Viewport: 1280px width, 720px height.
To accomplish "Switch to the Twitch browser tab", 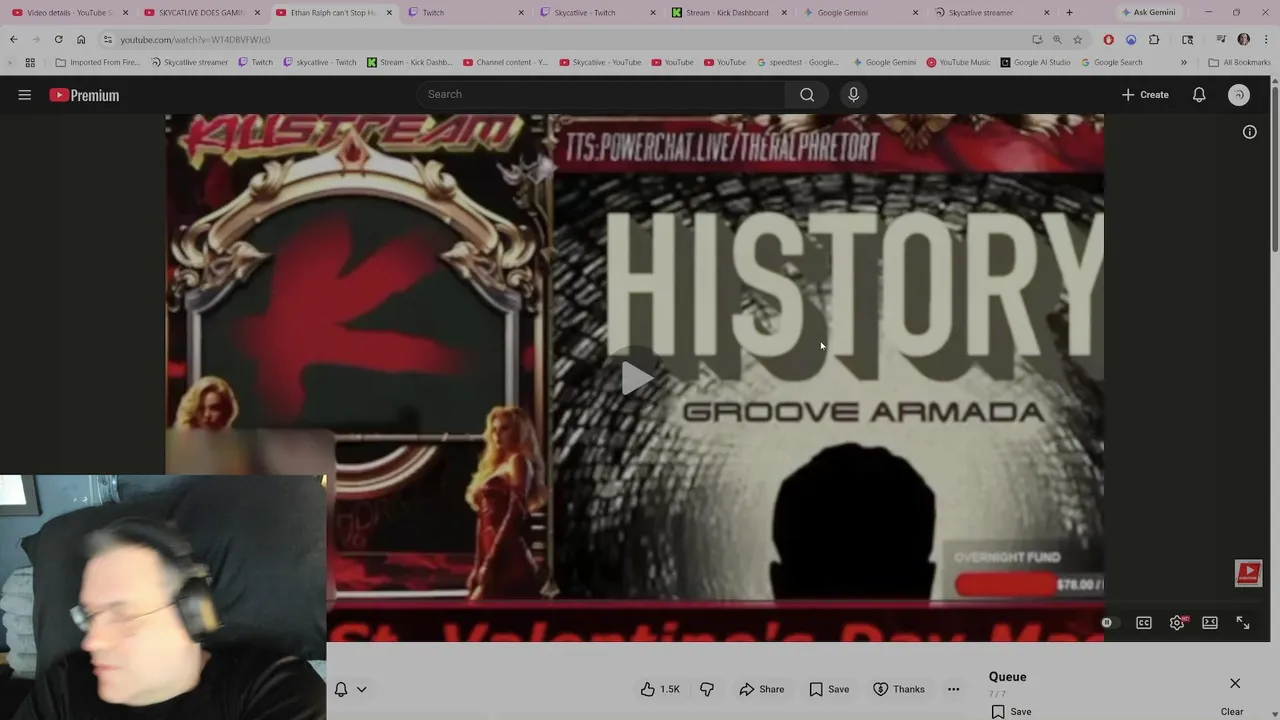I will [465, 13].
